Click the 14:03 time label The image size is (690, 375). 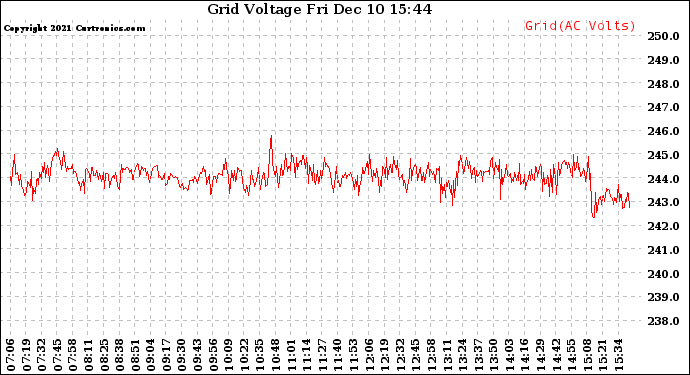[x=510, y=355]
